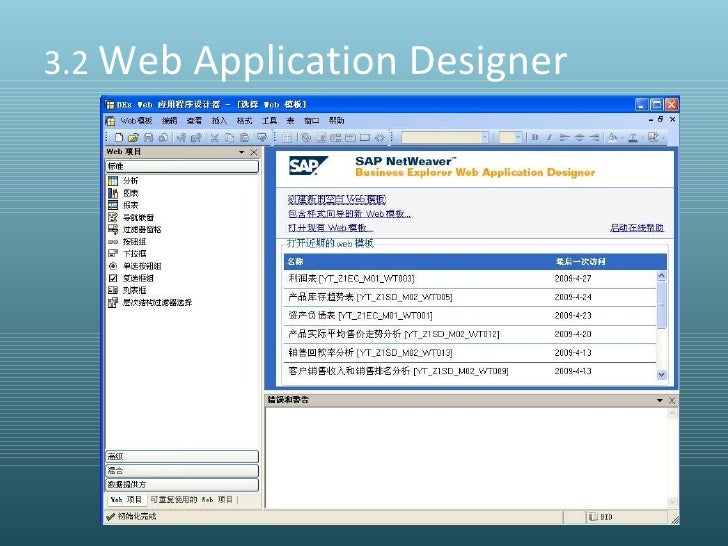Expand the 数据提供方 group

pyautogui.click(x=182, y=484)
